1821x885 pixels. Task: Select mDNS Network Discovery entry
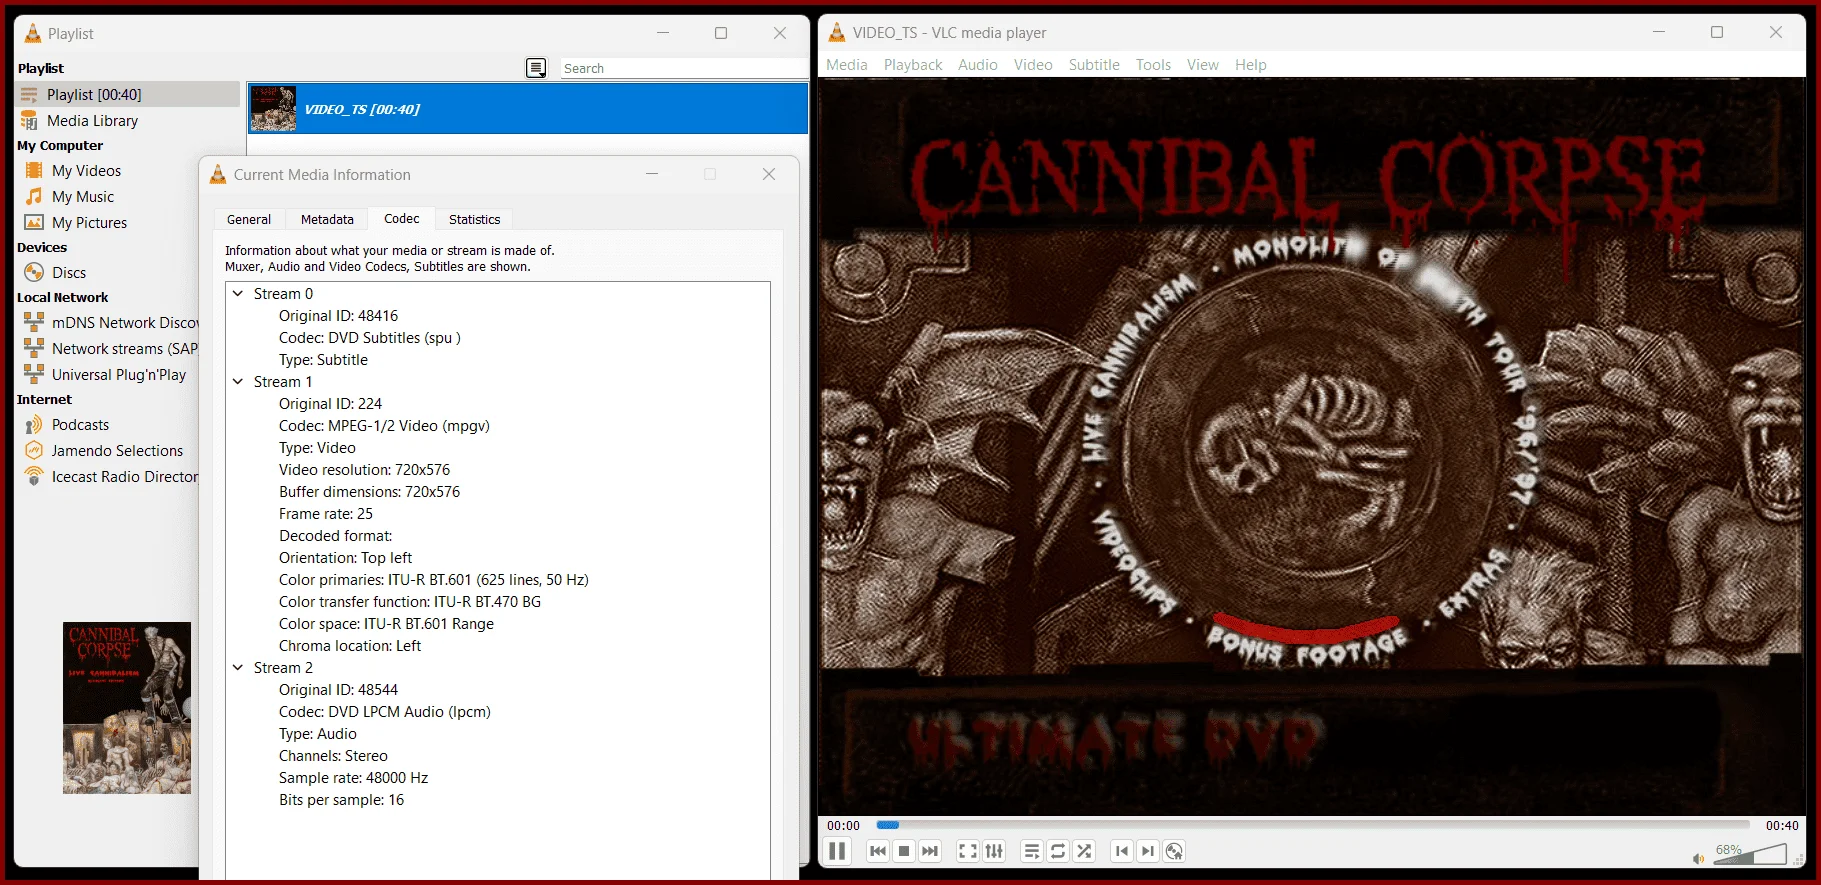(x=110, y=322)
